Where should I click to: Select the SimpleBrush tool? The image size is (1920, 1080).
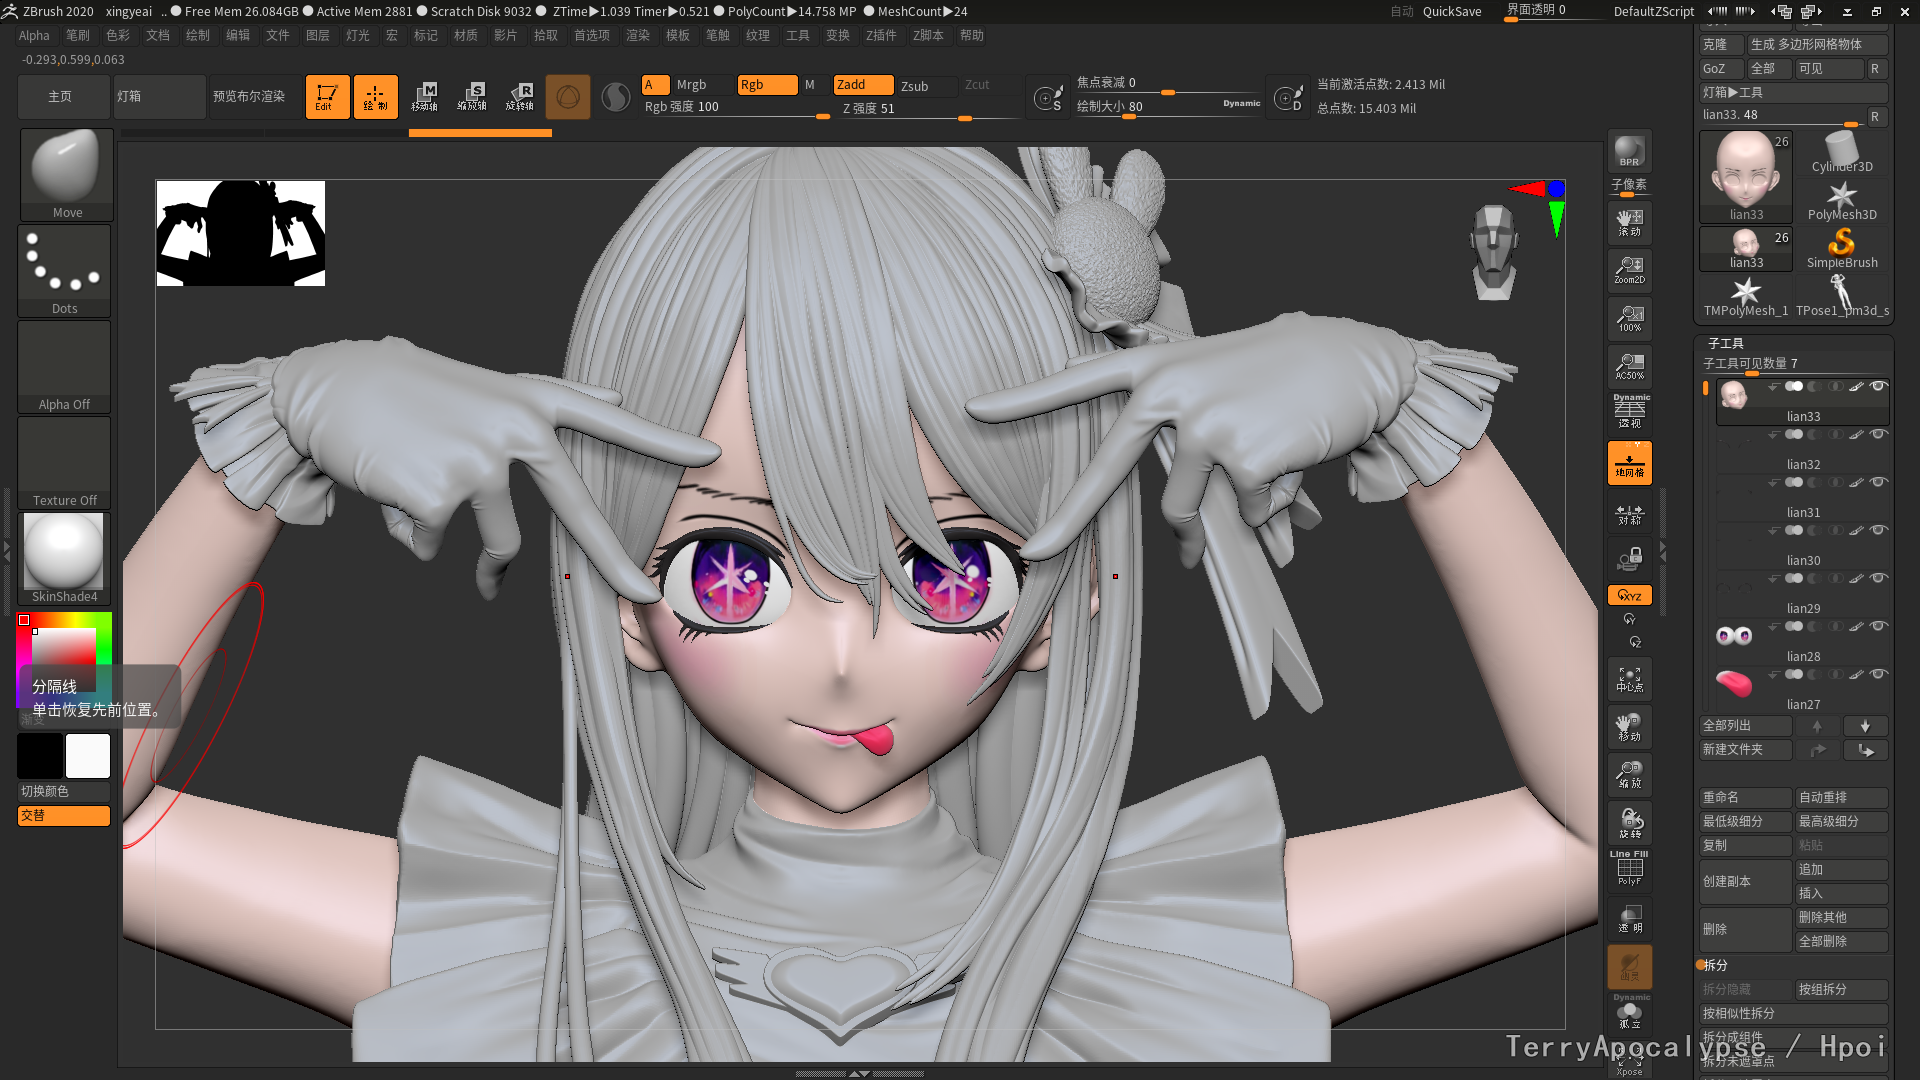click(1842, 248)
